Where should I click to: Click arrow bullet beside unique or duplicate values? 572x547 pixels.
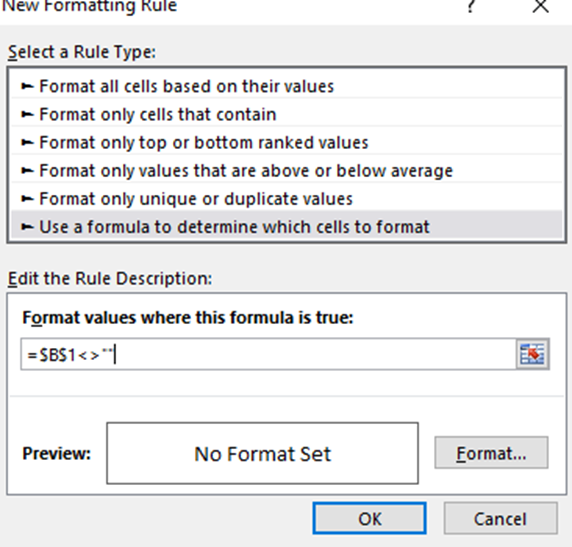(27, 199)
